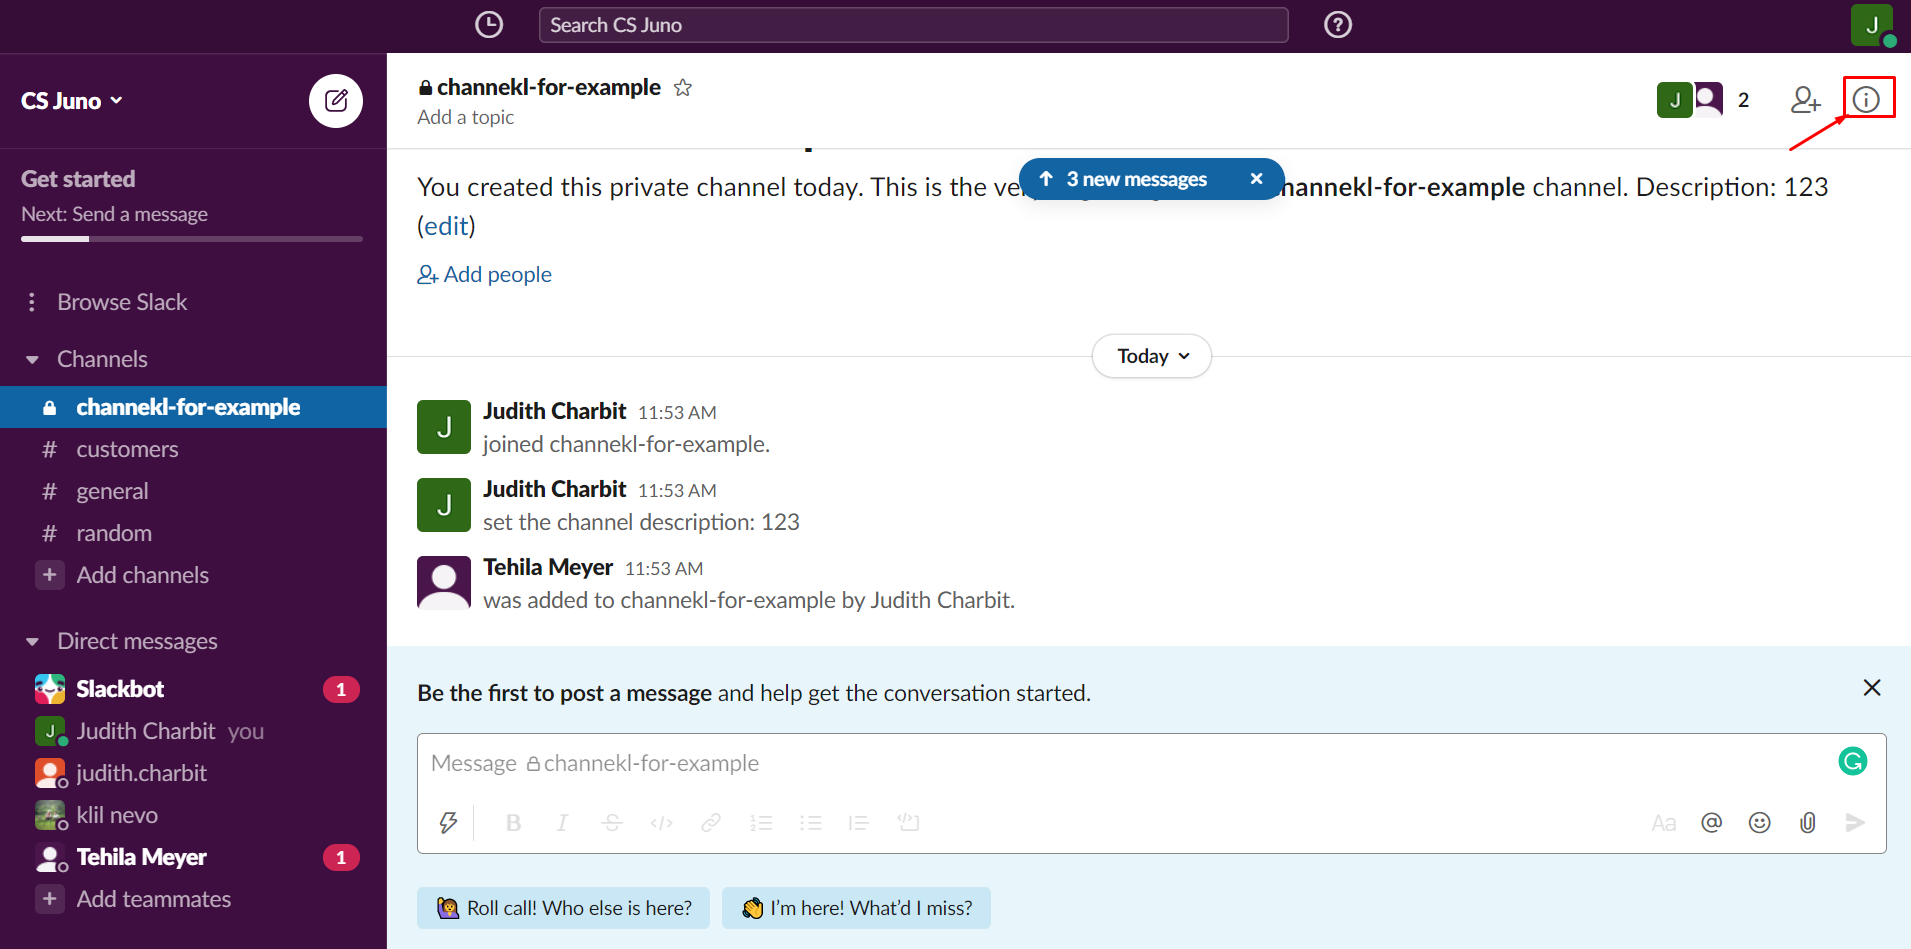Click Judith Charbit's avatar on description message
This screenshot has height=949, width=1911.
point(444,505)
